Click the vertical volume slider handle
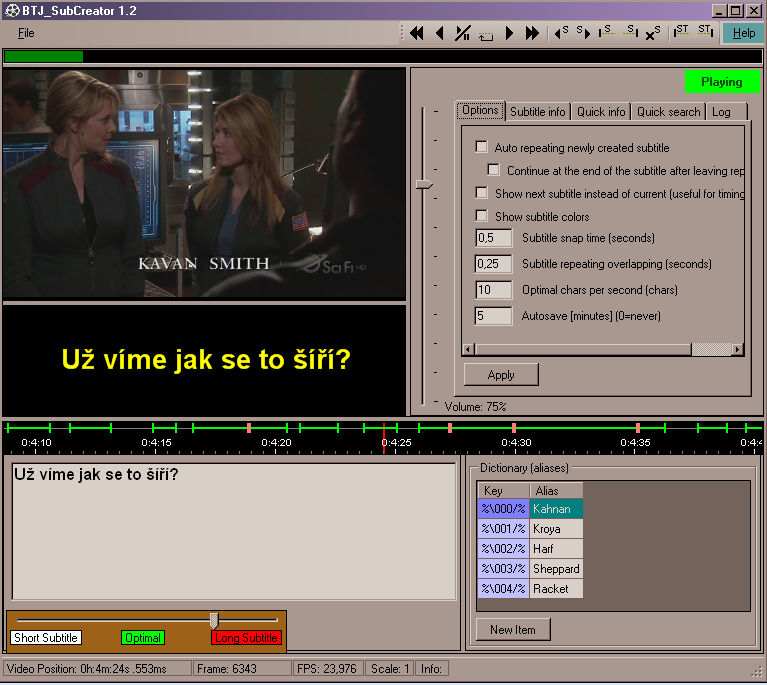 pyautogui.click(x=424, y=184)
